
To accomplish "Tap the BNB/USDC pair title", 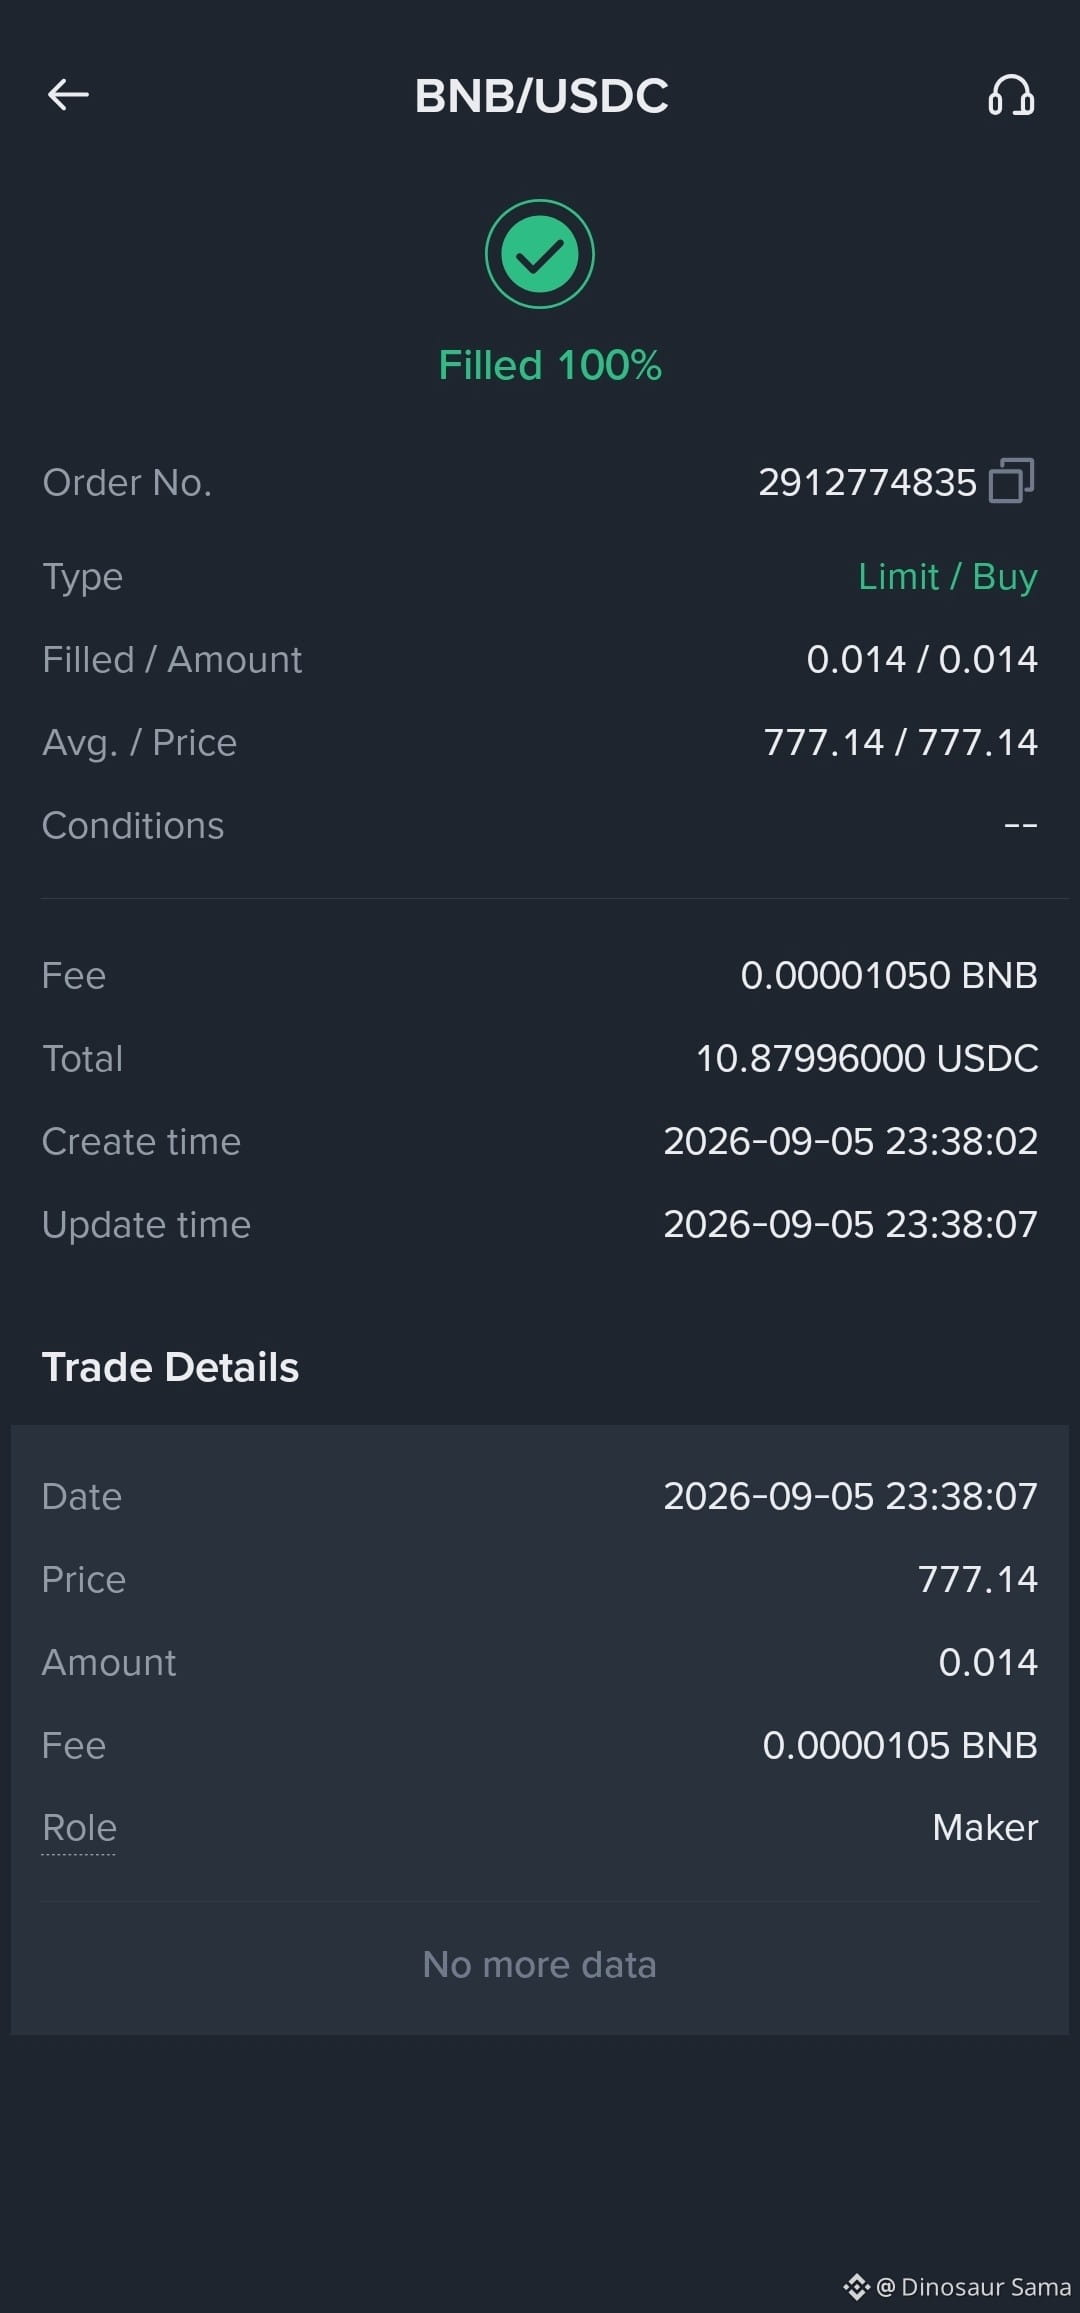I will click(541, 96).
